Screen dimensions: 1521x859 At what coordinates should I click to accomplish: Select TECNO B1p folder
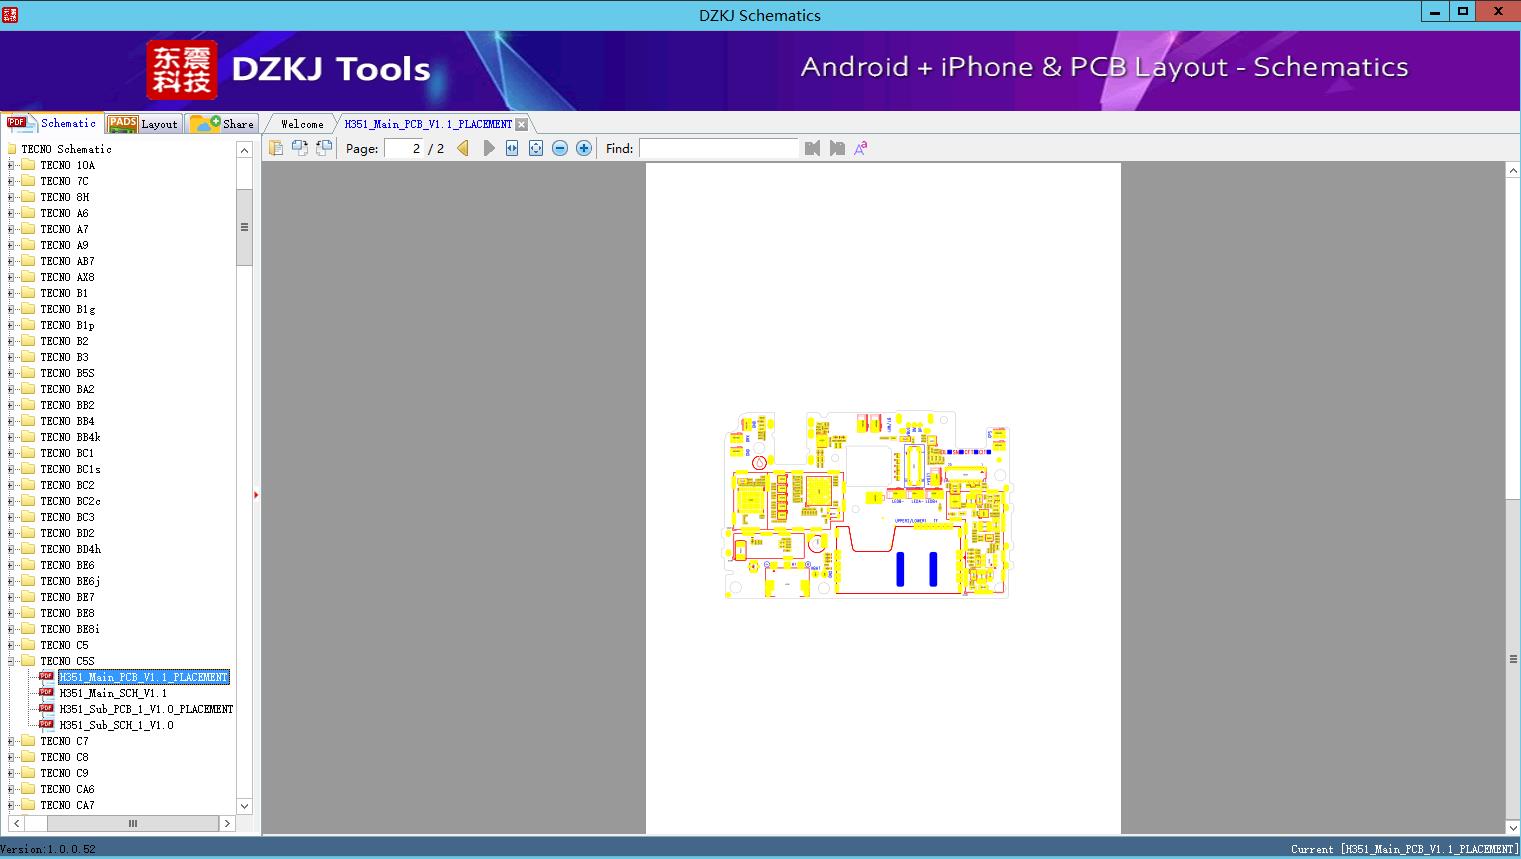click(67, 325)
